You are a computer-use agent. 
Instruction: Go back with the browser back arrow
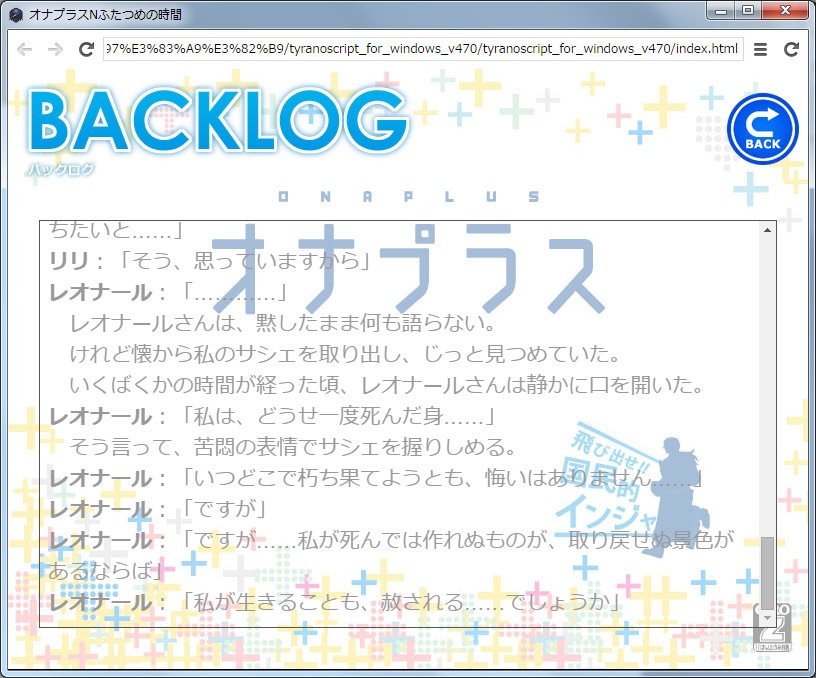pos(24,49)
